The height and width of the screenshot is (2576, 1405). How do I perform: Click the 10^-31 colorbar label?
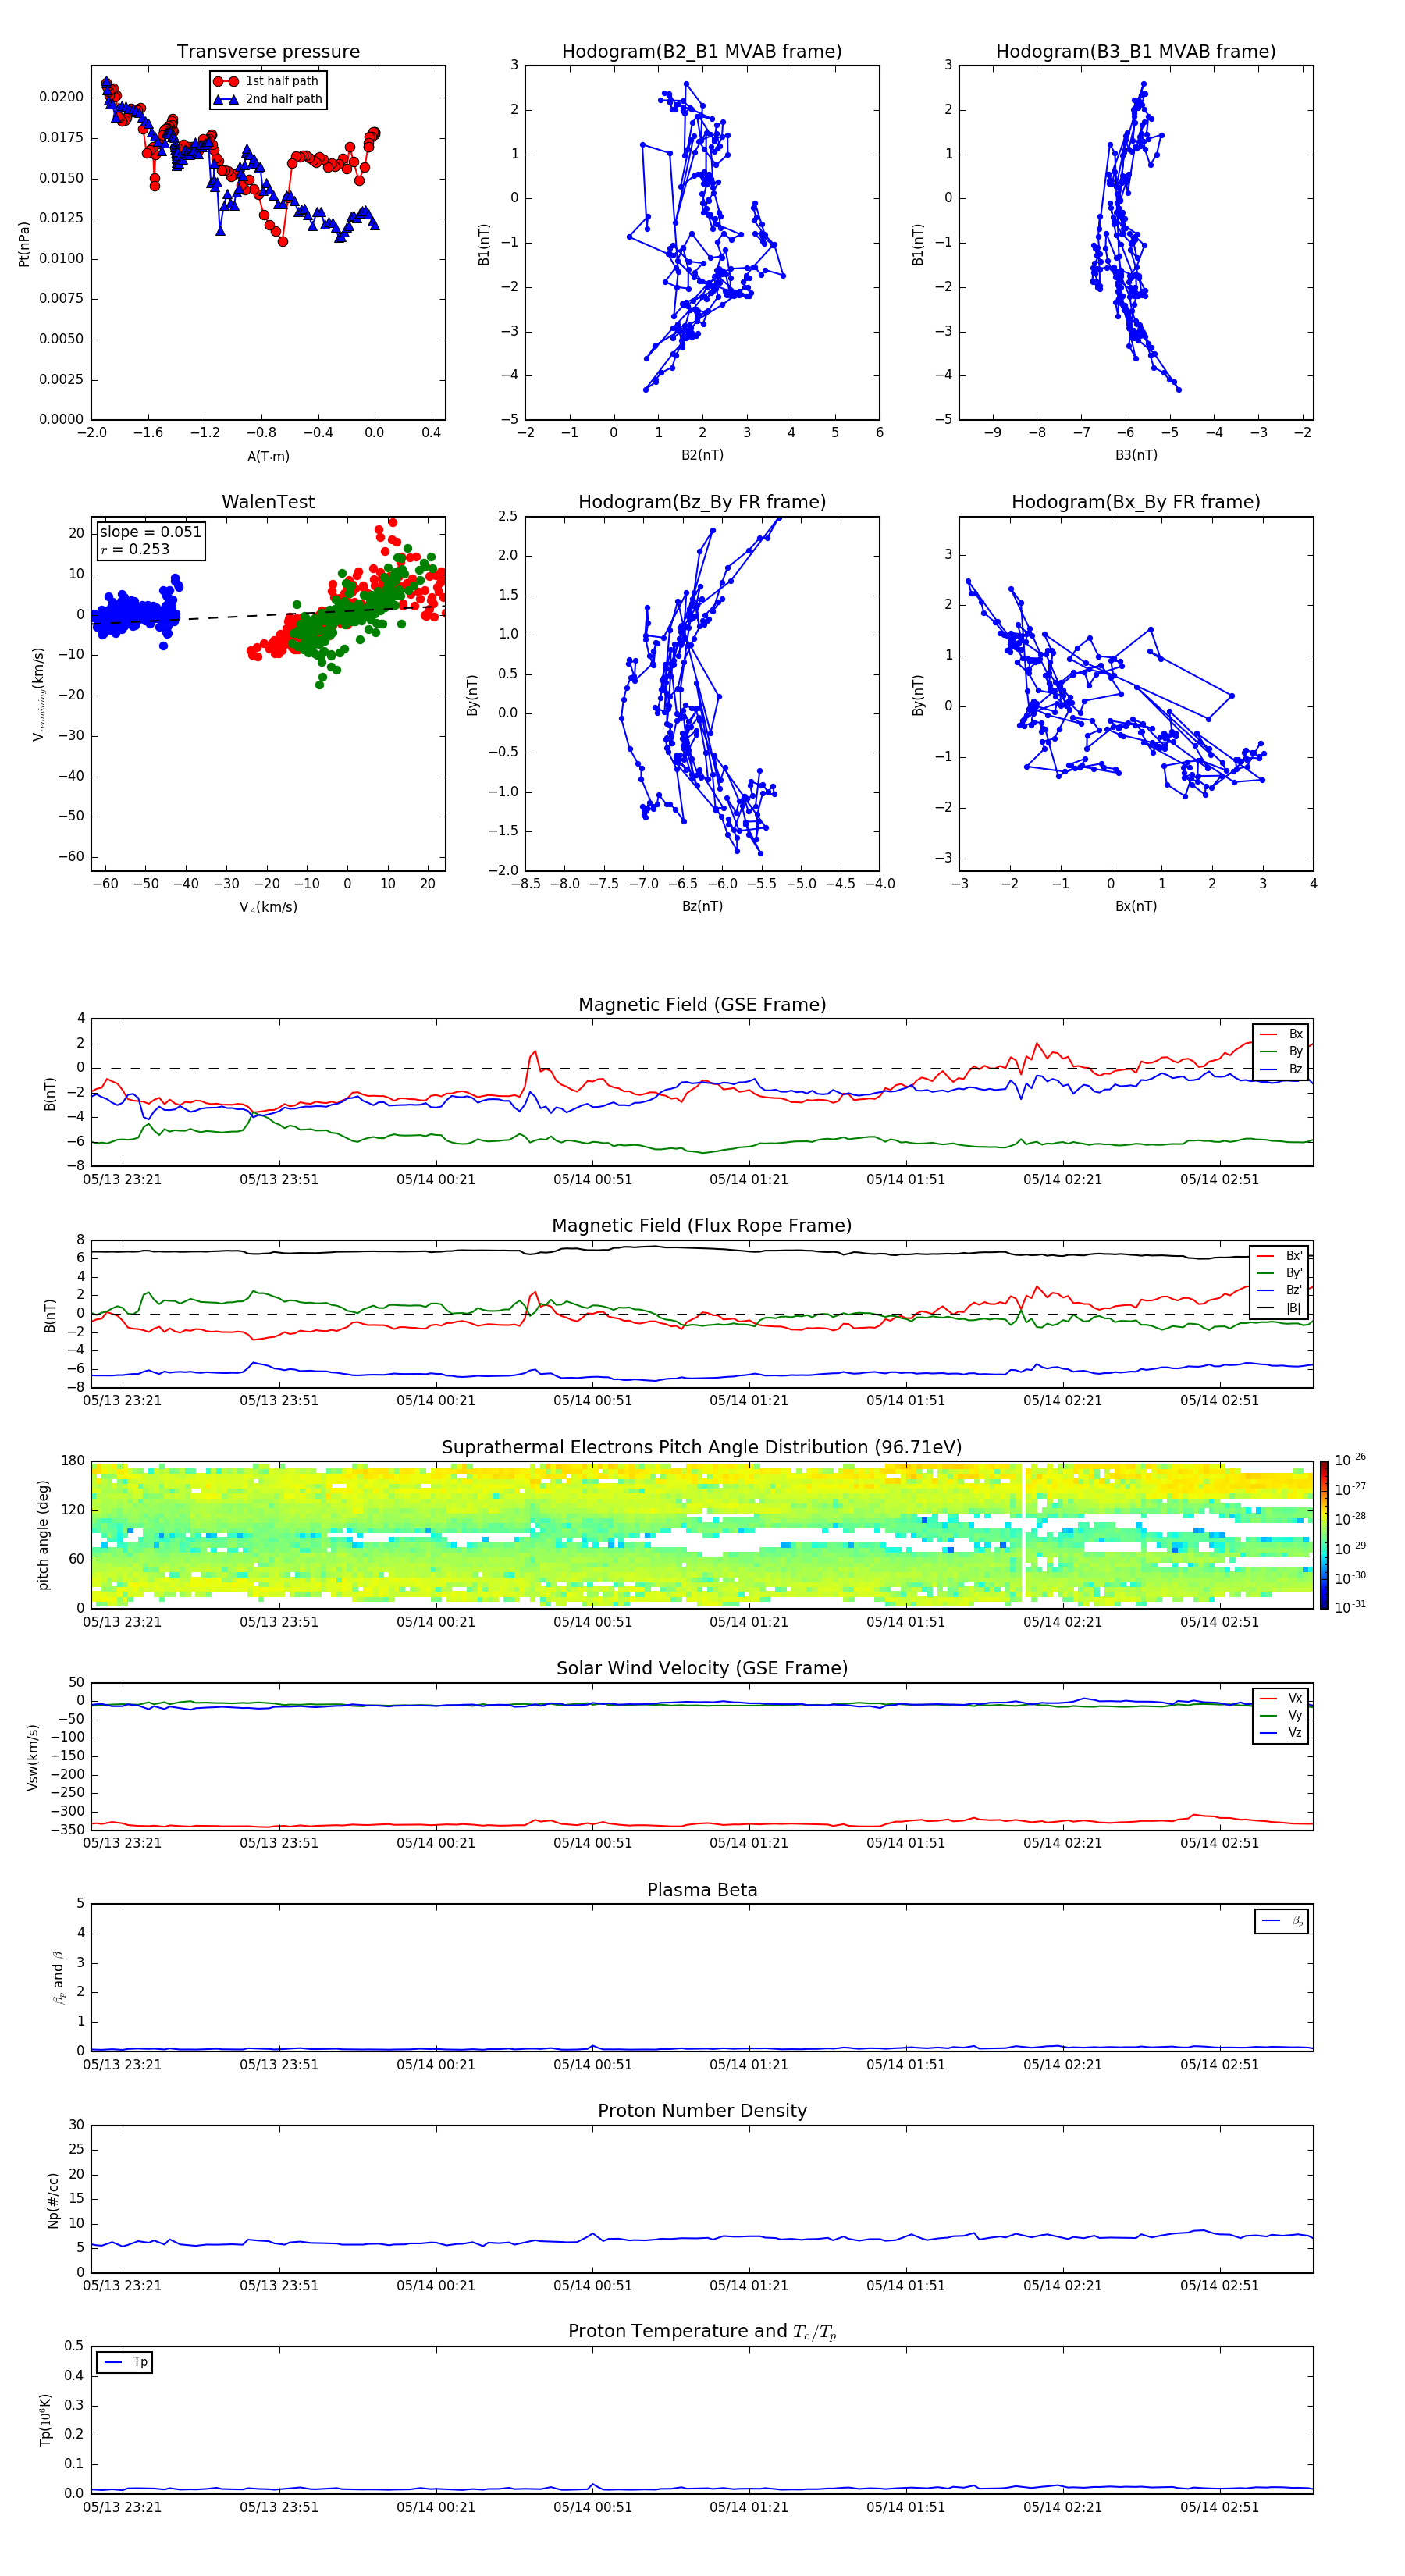1350,1607
